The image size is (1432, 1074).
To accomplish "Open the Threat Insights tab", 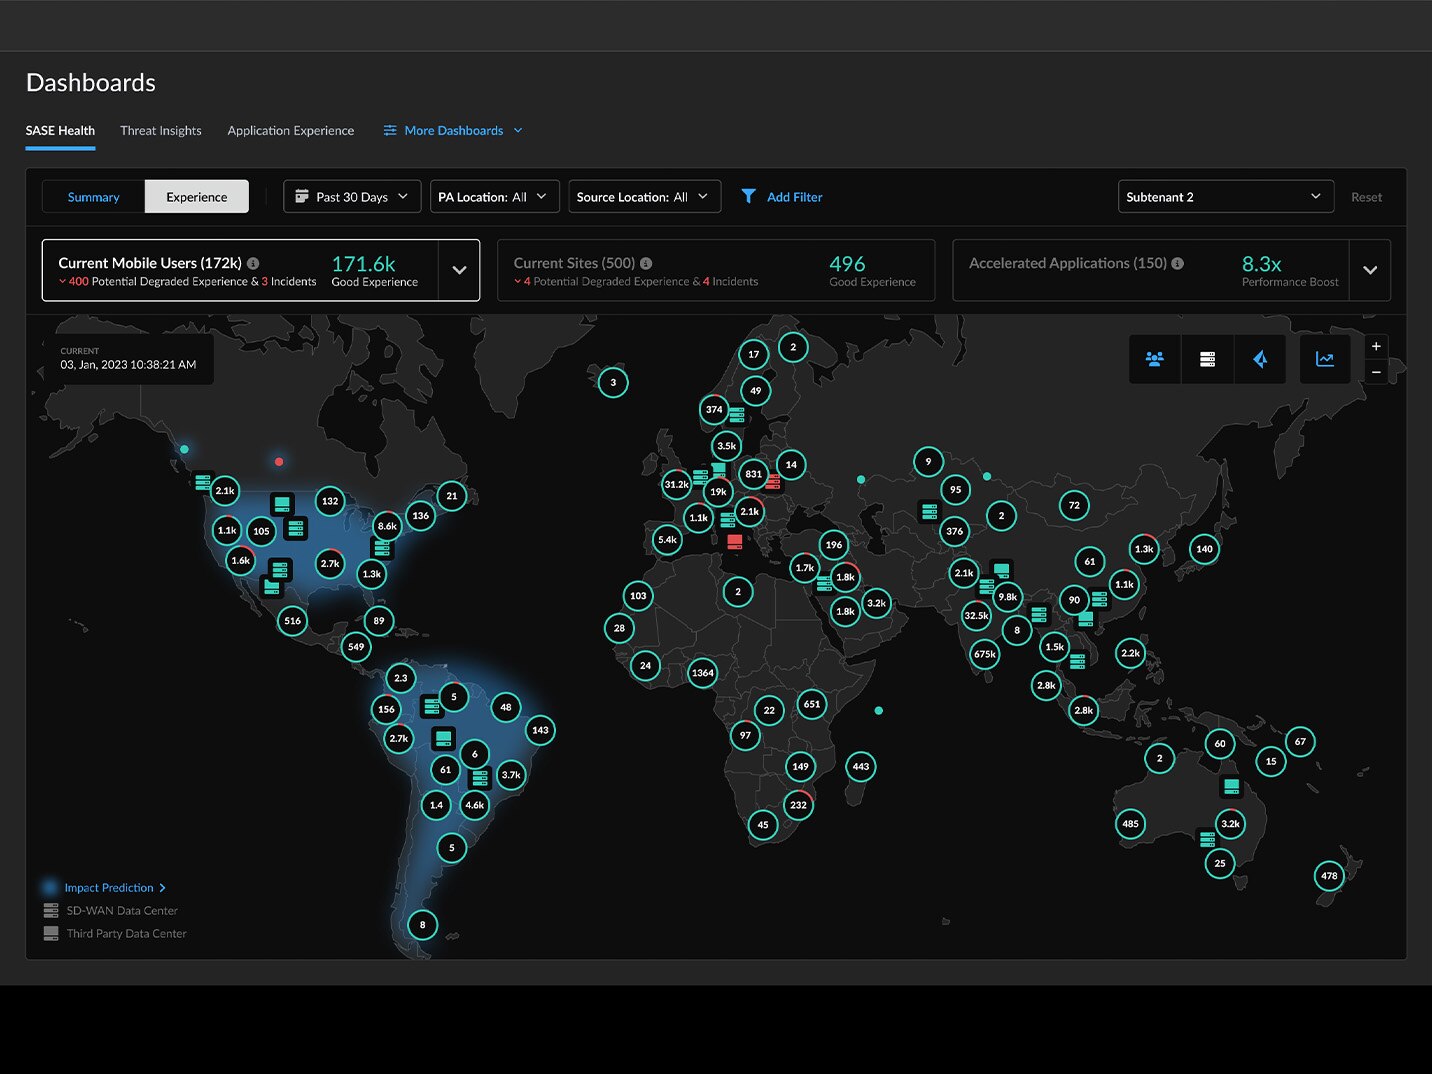I will [160, 130].
